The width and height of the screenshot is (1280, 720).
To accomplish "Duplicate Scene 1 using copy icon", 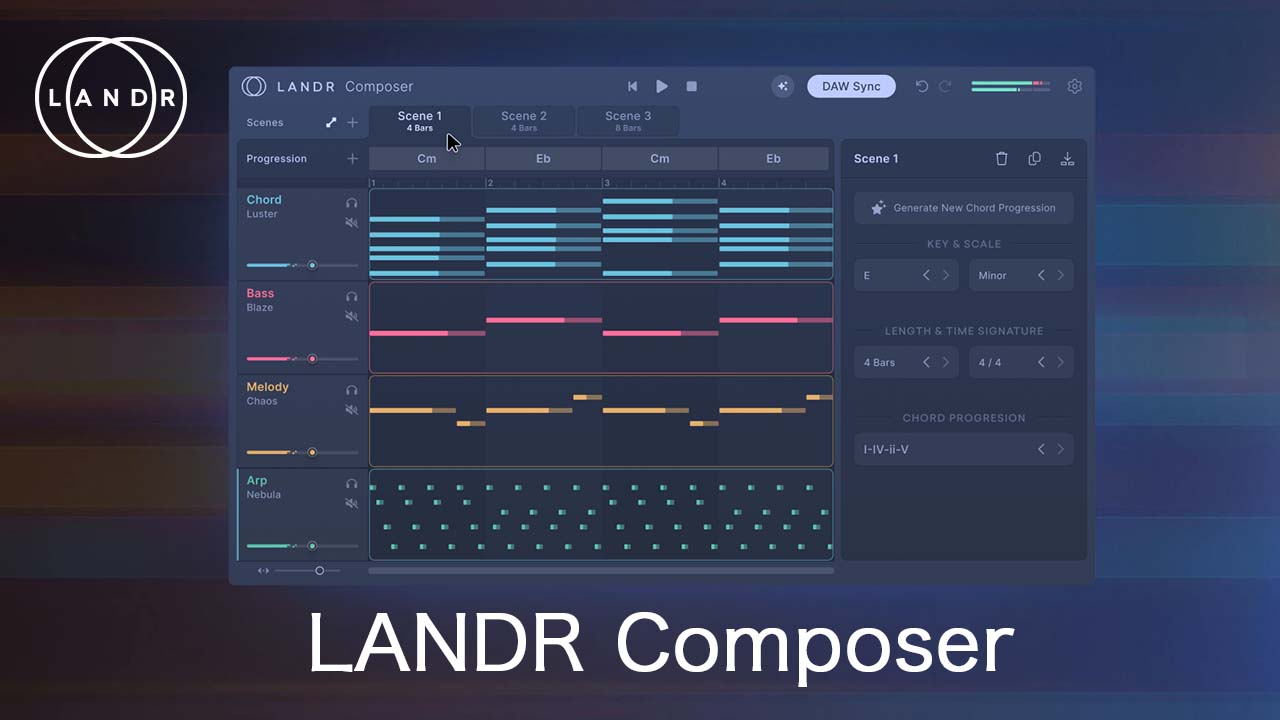I will tap(1034, 159).
